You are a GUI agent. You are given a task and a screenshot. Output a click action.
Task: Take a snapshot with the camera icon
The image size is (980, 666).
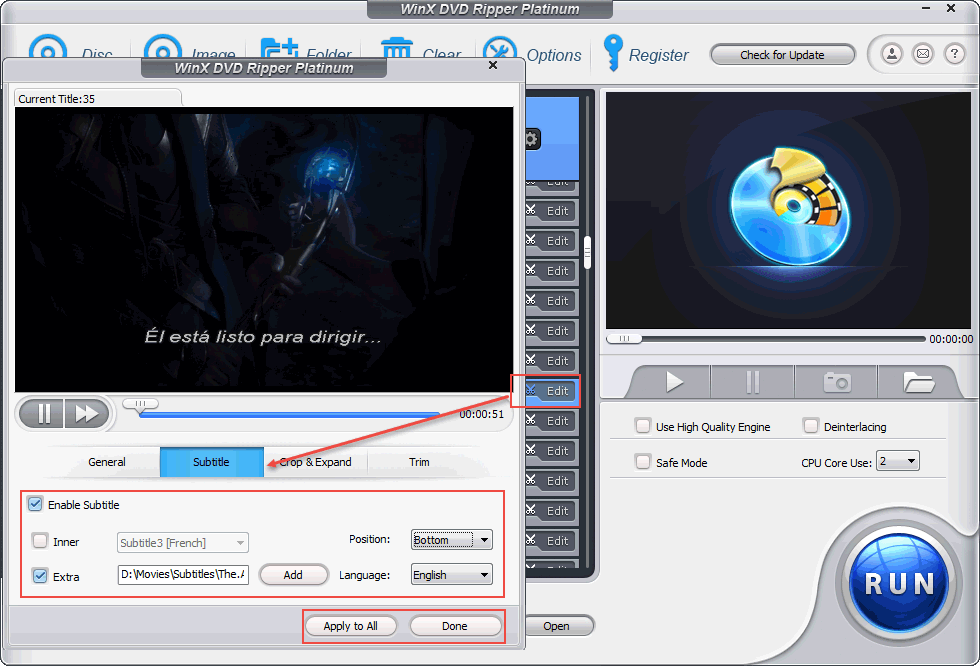click(x=837, y=381)
